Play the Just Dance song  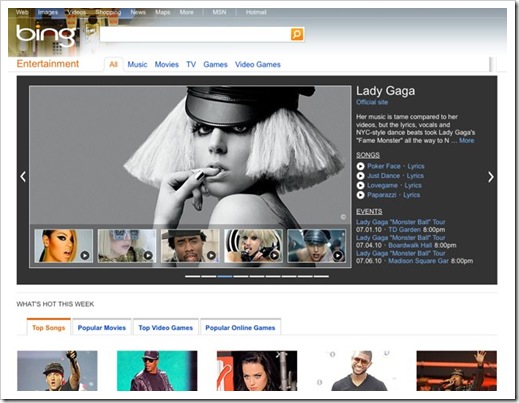(x=360, y=176)
